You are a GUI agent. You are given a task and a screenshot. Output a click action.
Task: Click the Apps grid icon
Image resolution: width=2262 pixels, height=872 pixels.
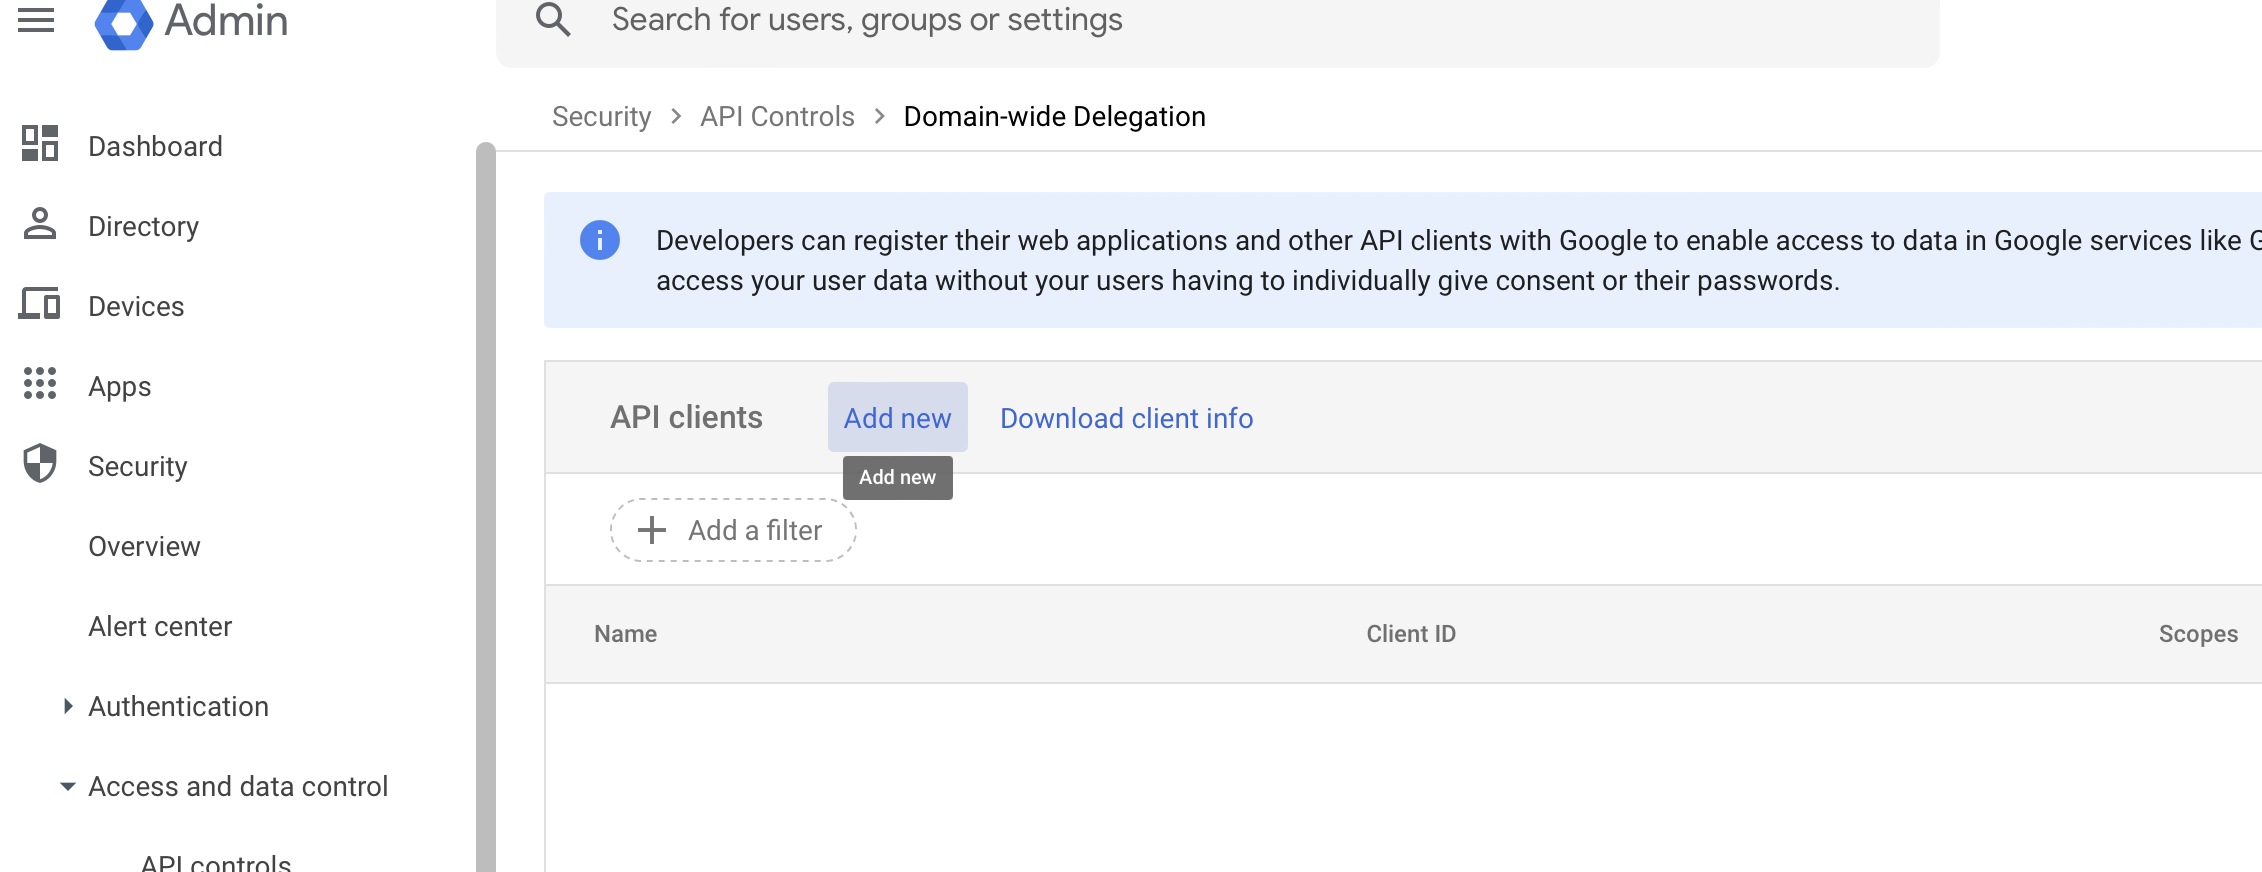pos(40,384)
